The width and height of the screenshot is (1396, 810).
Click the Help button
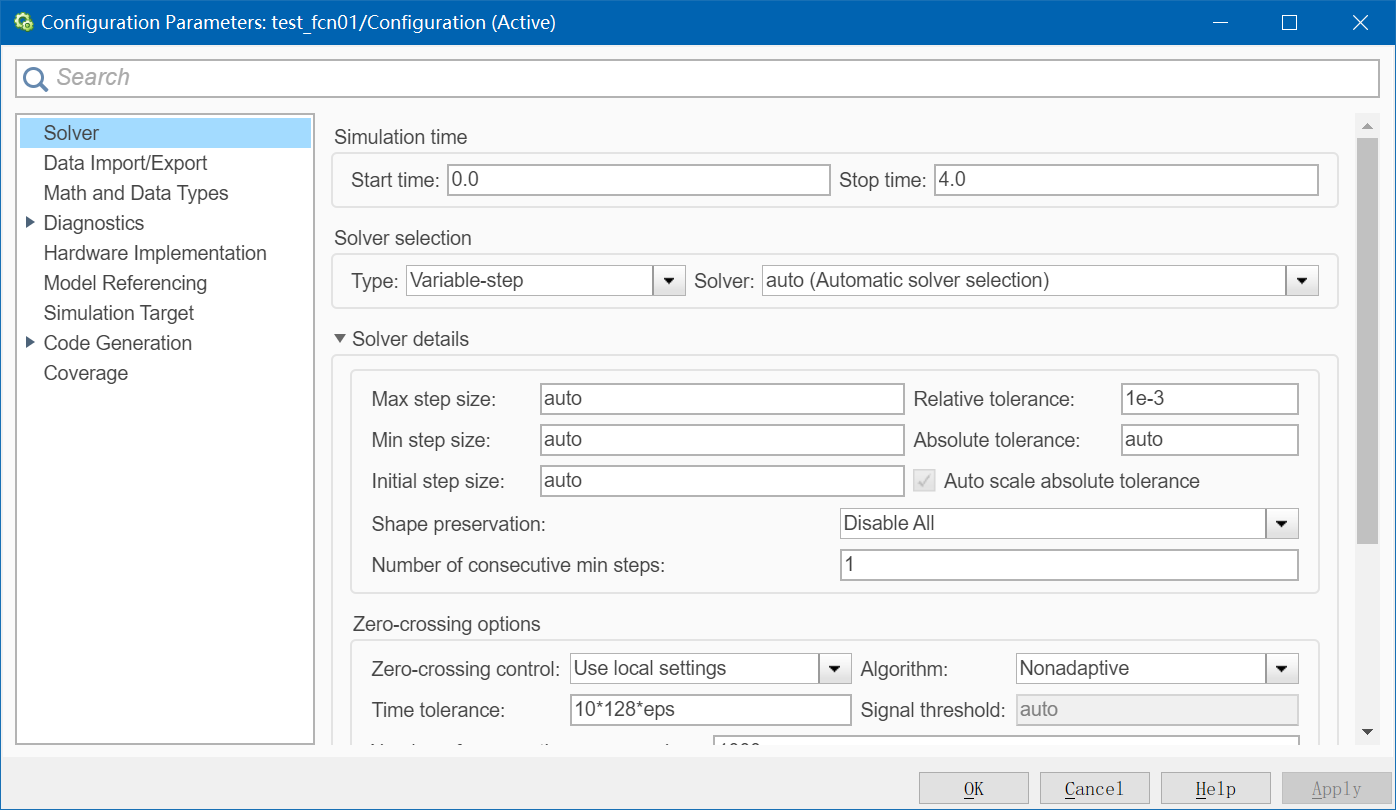point(1215,789)
